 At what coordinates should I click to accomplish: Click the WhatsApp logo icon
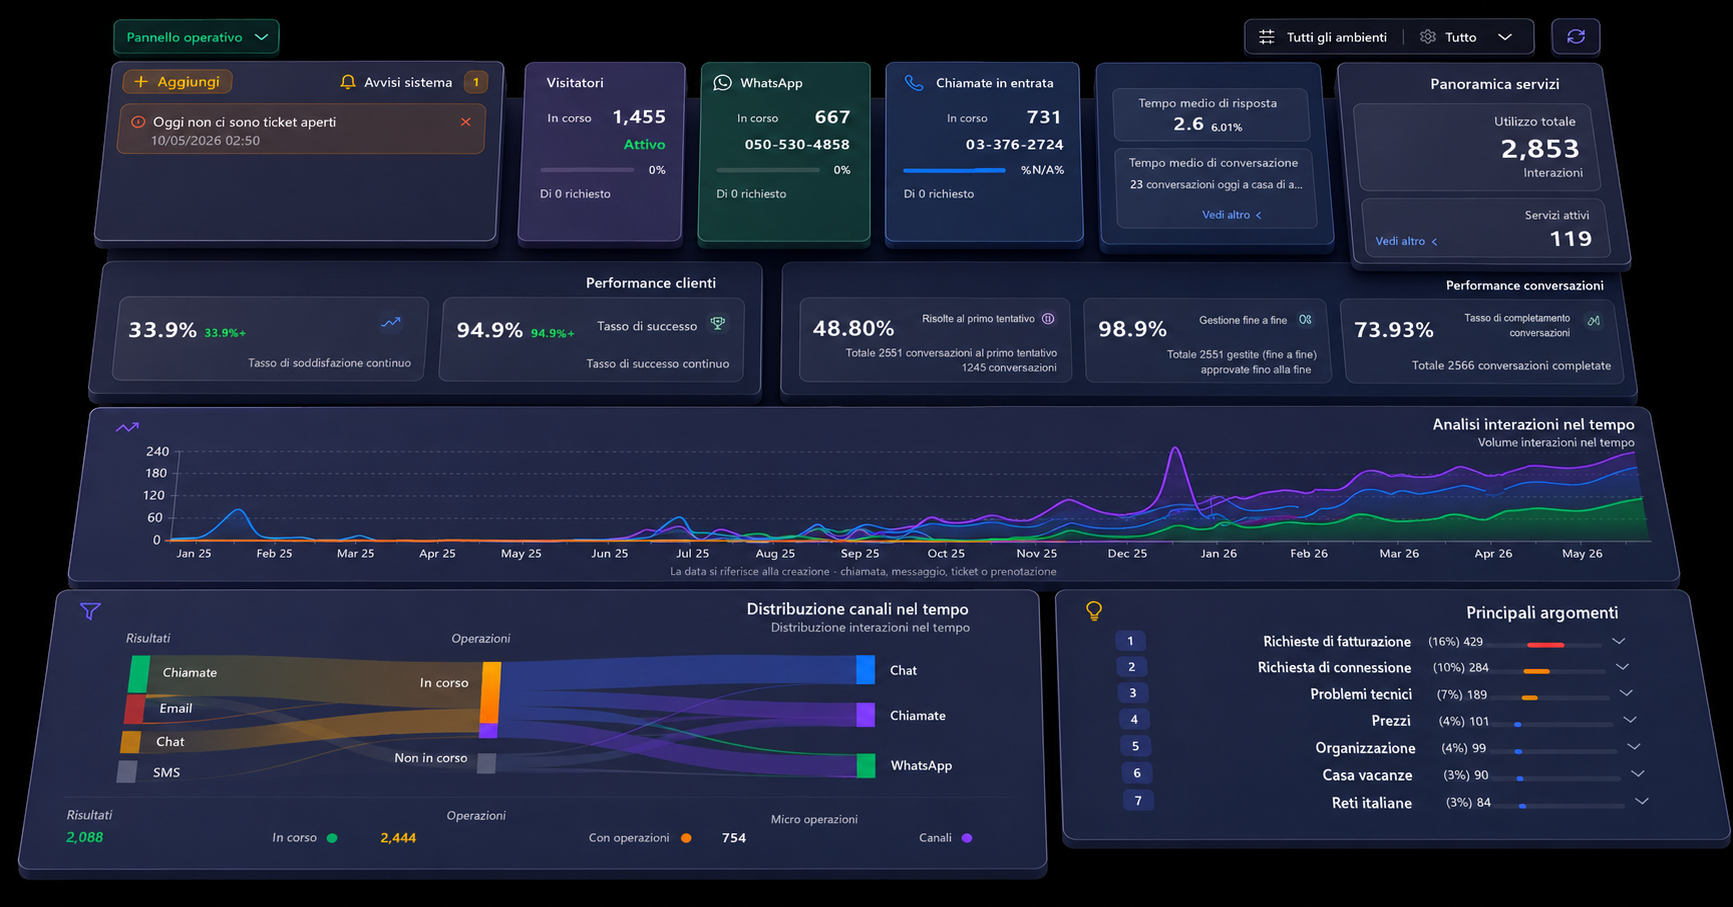[722, 83]
